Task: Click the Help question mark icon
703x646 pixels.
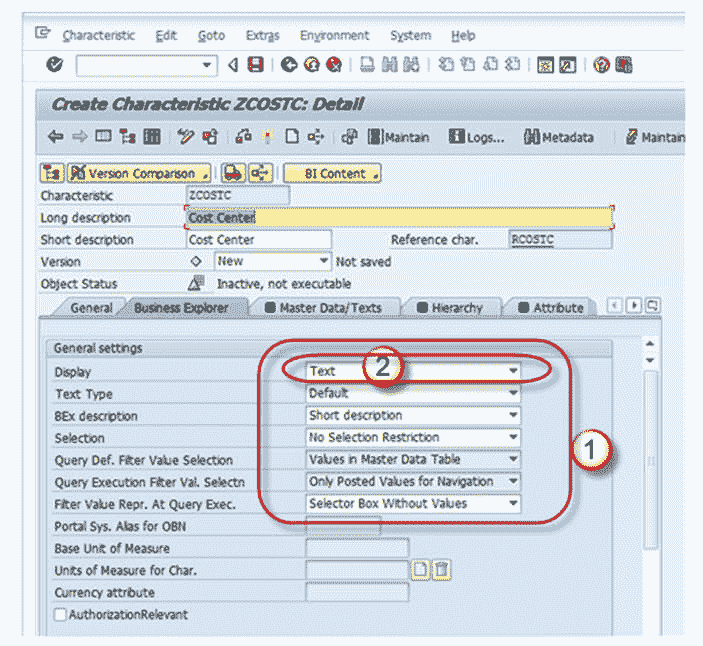Action: (x=601, y=65)
